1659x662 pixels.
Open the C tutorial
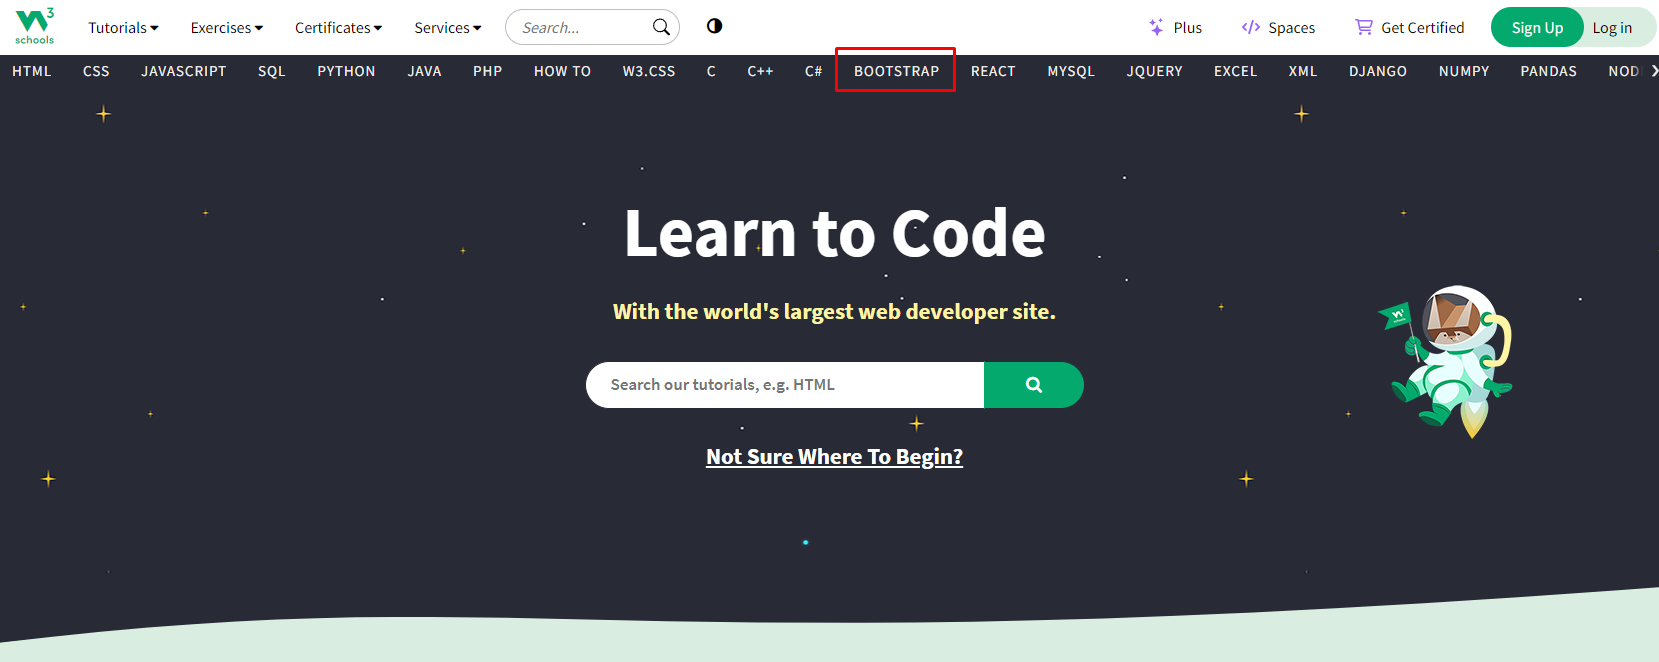[711, 71]
